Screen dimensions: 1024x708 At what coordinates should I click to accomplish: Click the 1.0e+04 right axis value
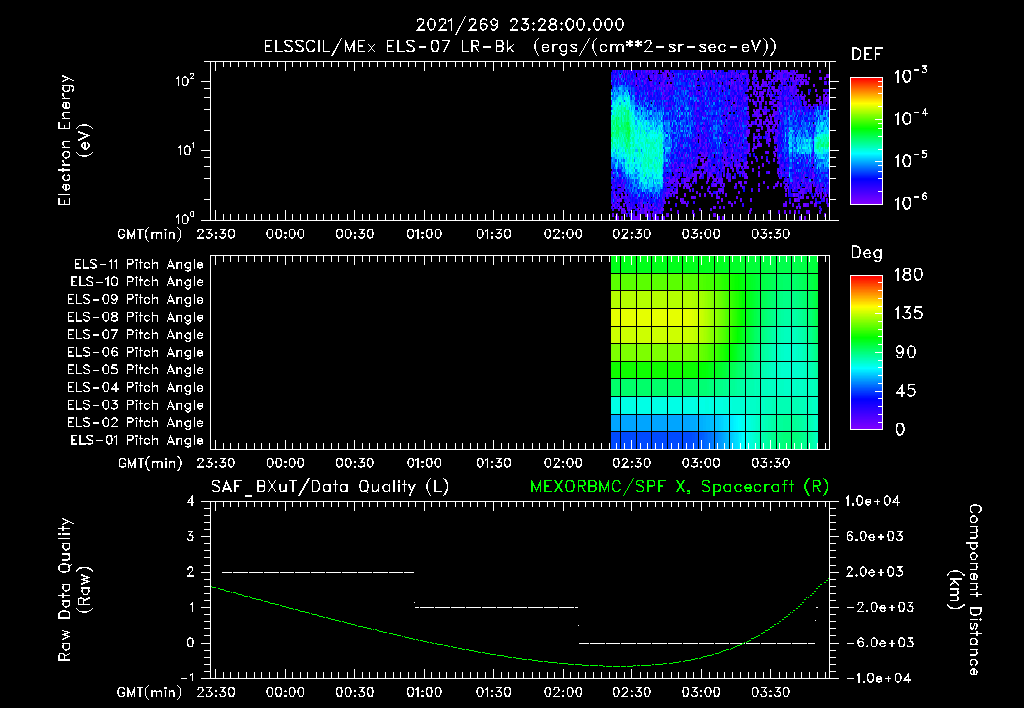pos(872,502)
